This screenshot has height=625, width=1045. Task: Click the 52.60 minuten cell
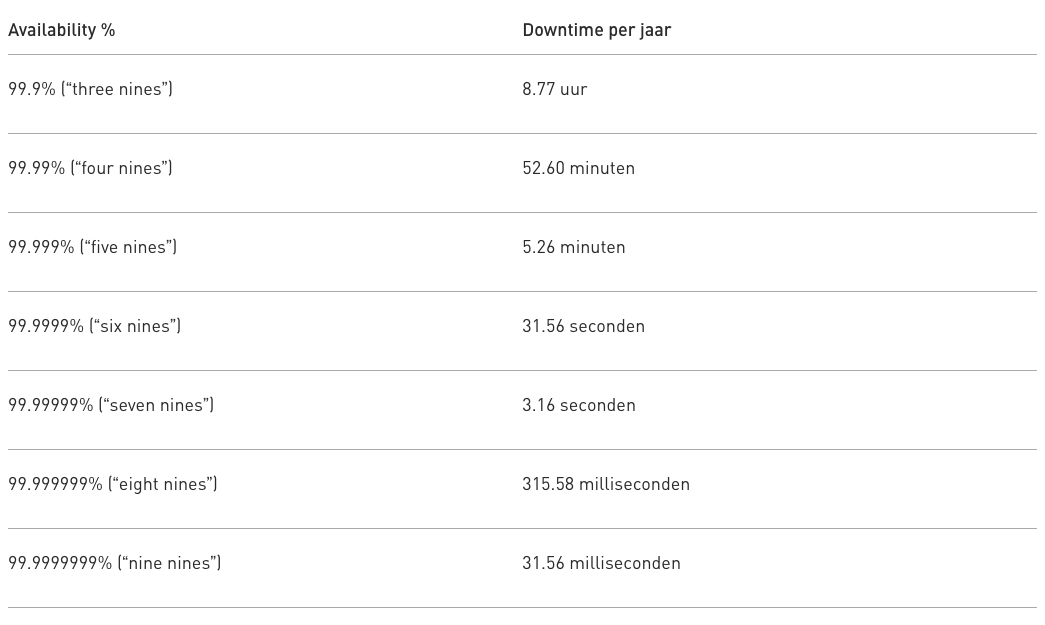(578, 168)
